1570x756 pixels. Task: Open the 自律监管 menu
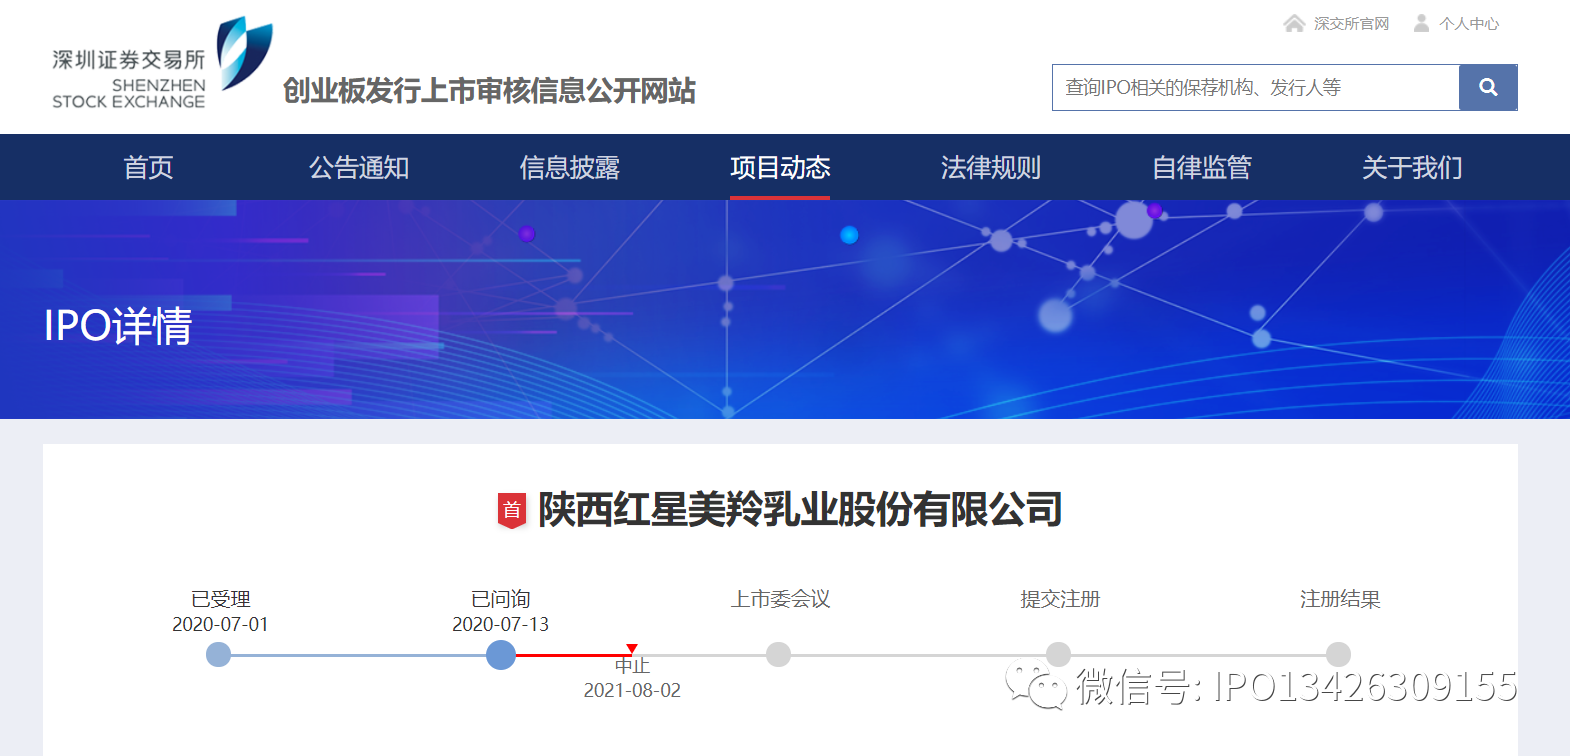coord(1202,167)
